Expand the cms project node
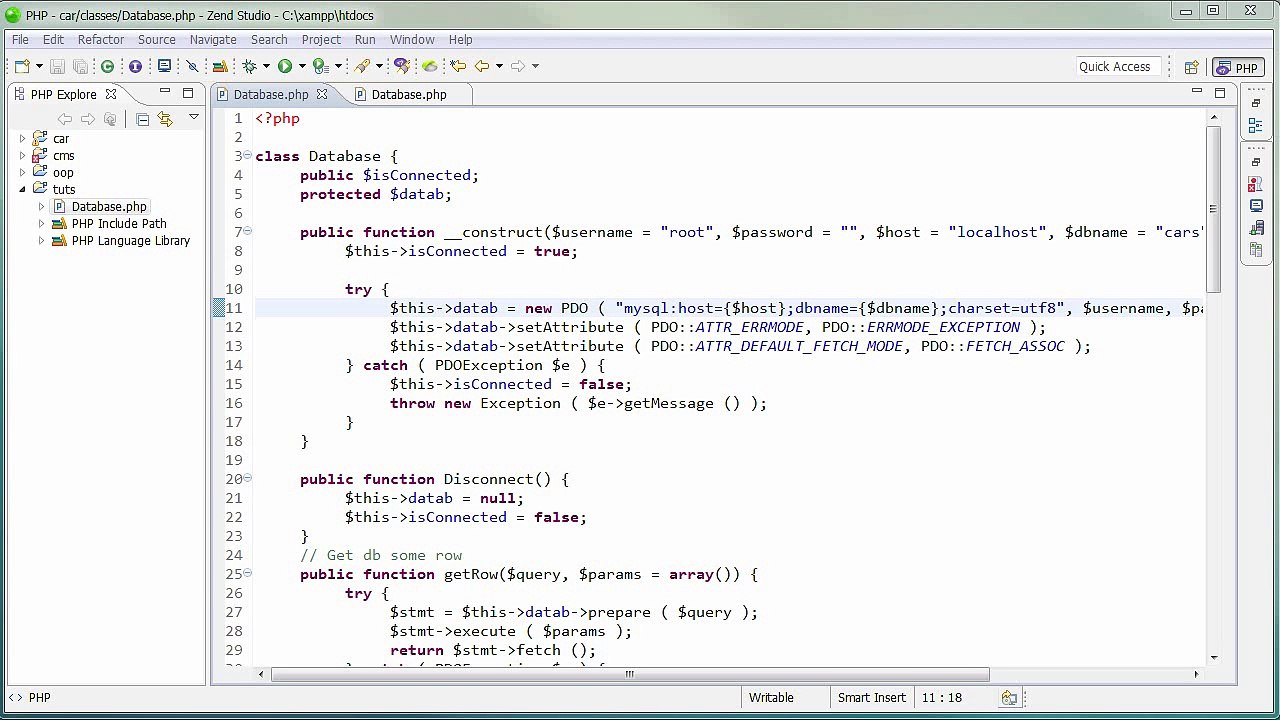 click(x=22, y=156)
